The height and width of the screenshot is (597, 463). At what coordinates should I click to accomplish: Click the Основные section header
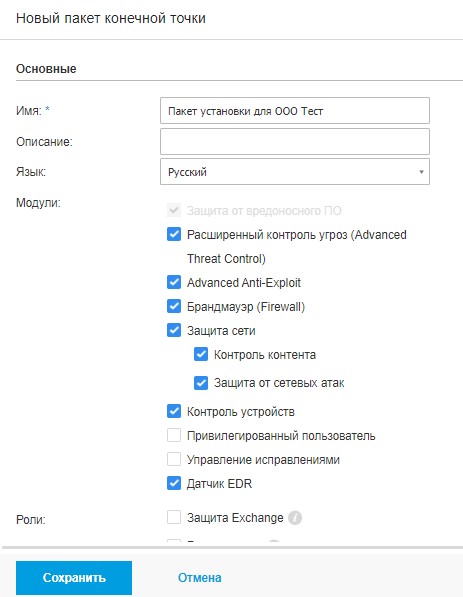pos(46,69)
